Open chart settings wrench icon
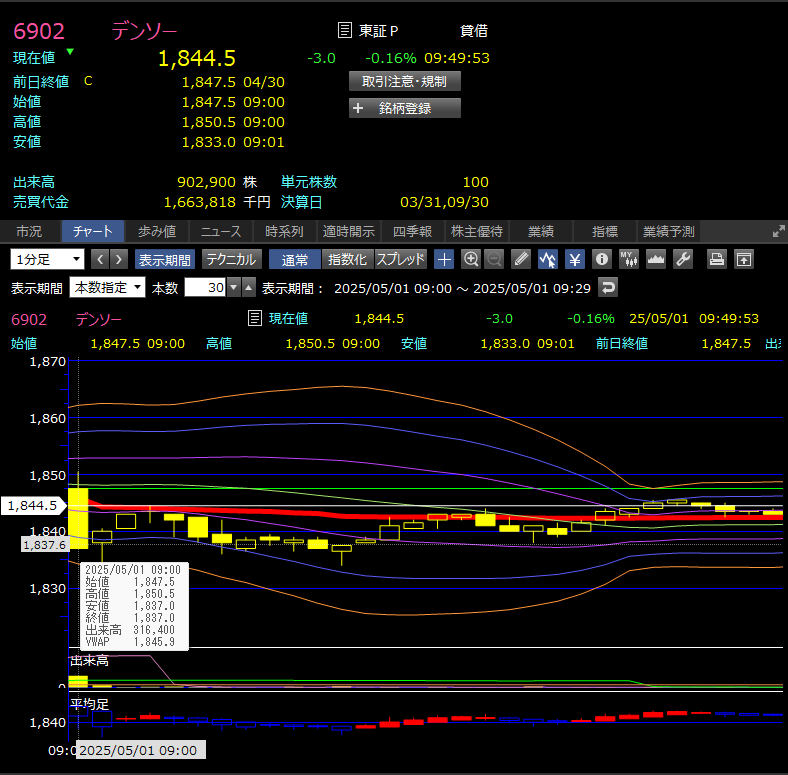The width and height of the screenshot is (788, 775). [x=683, y=259]
